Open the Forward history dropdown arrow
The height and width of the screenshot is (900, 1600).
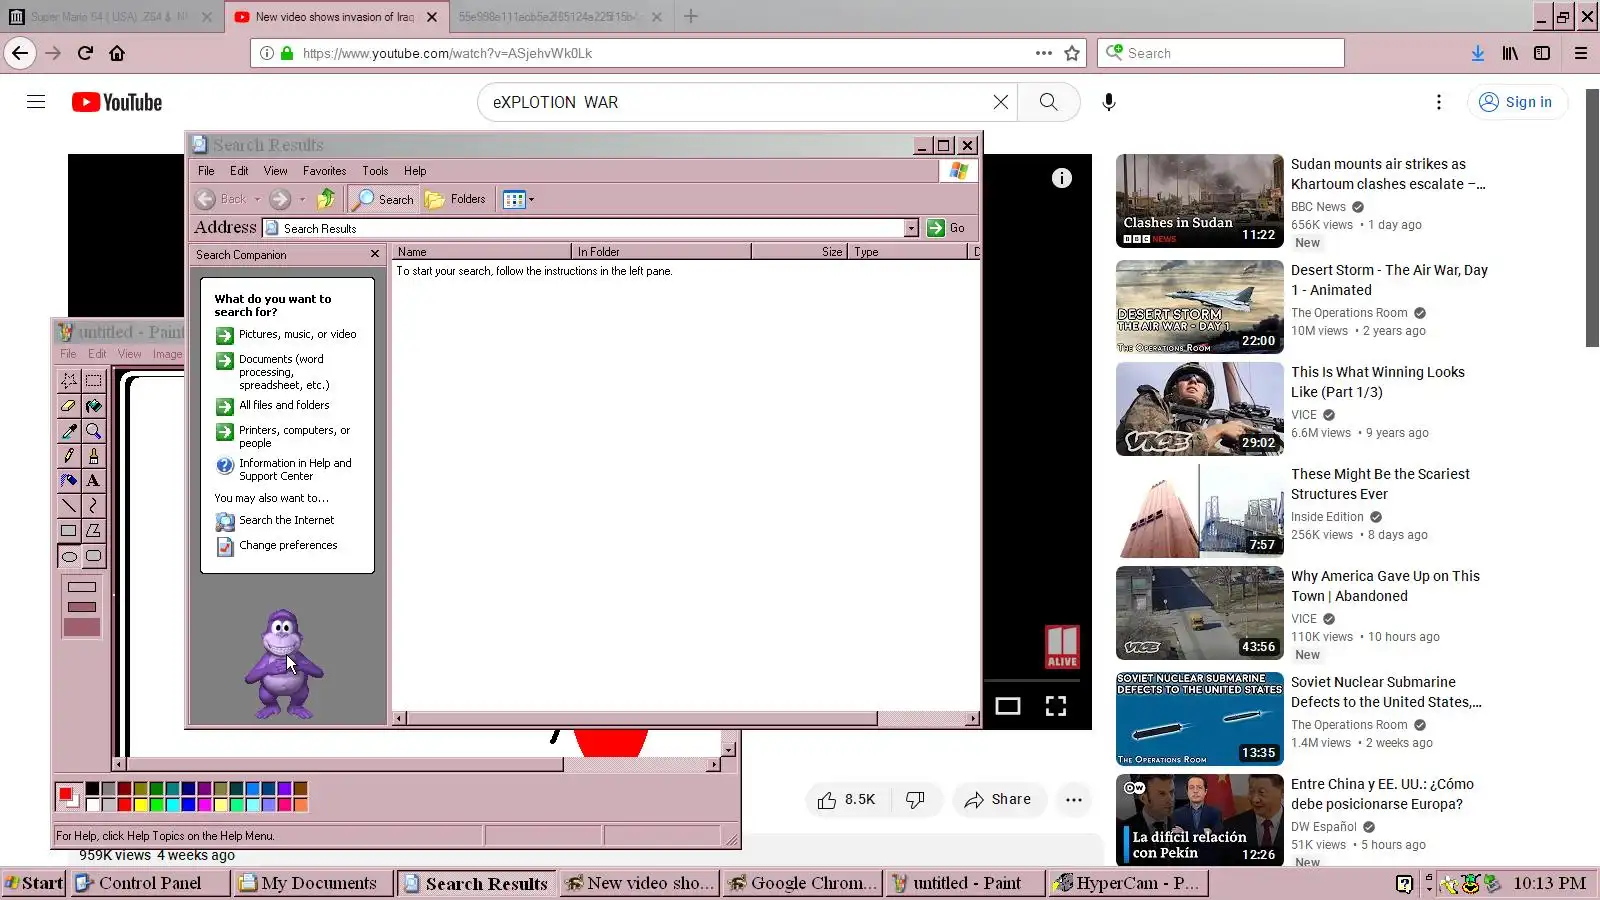(x=302, y=199)
